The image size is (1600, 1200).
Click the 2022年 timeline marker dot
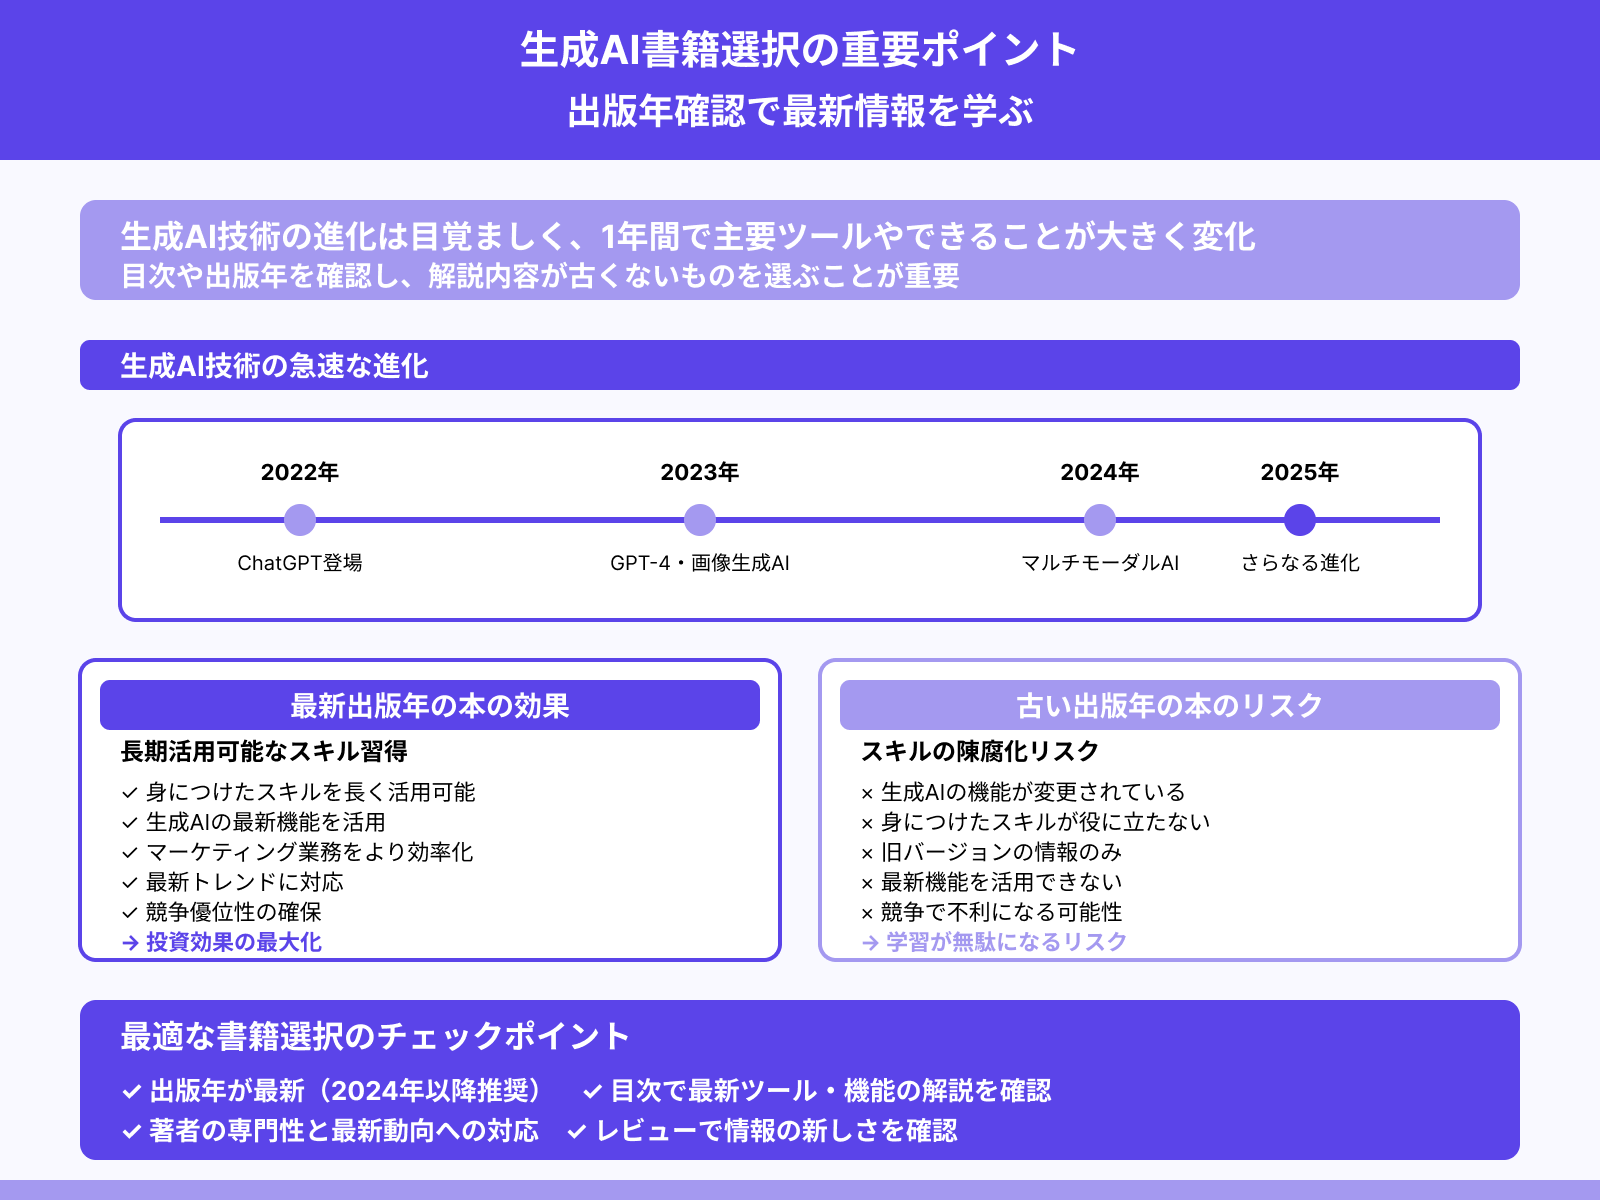point(300,520)
